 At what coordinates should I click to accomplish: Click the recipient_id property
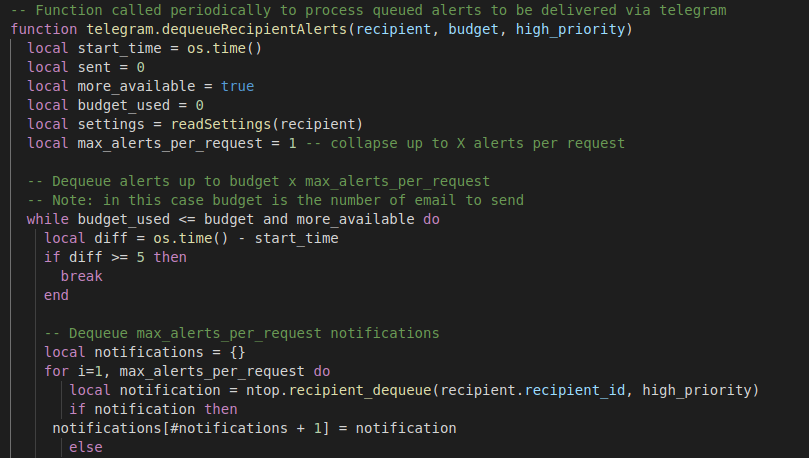coord(575,390)
